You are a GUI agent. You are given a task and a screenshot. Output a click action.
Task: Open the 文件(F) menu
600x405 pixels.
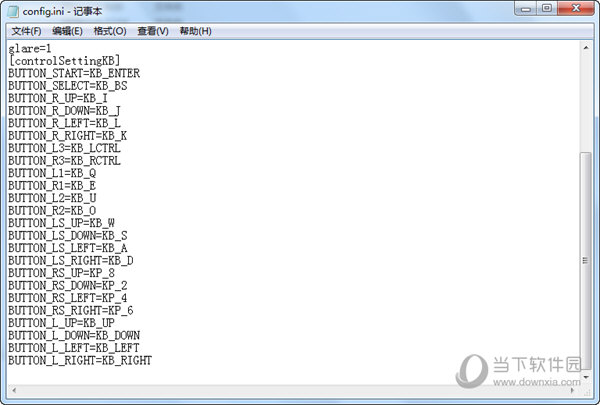tap(26, 31)
